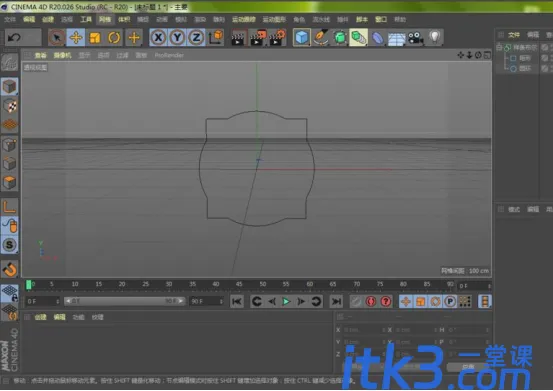The image size is (553, 391).
Task: Switch to Workplane mode orange grid icon
Action: click(x=10, y=124)
